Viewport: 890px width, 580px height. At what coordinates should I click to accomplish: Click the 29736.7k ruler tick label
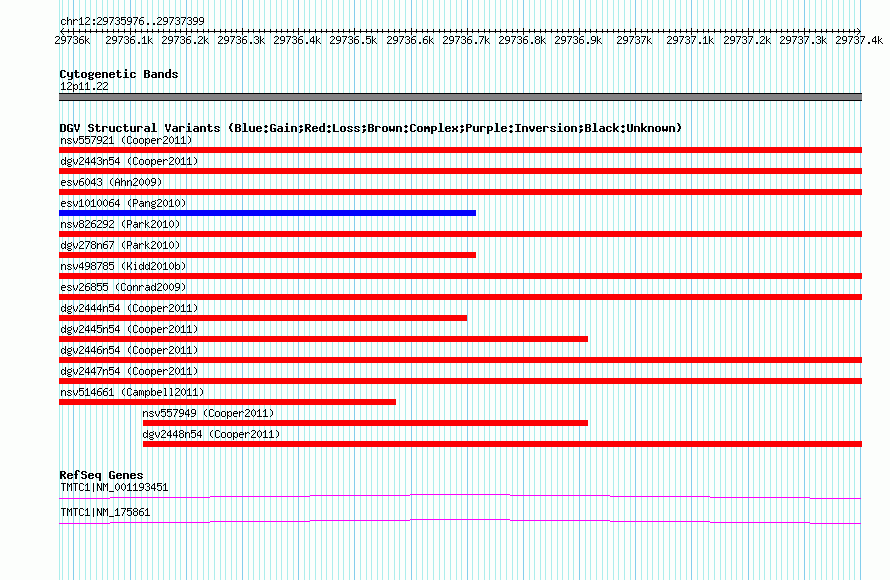pyautogui.click(x=466, y=40)
